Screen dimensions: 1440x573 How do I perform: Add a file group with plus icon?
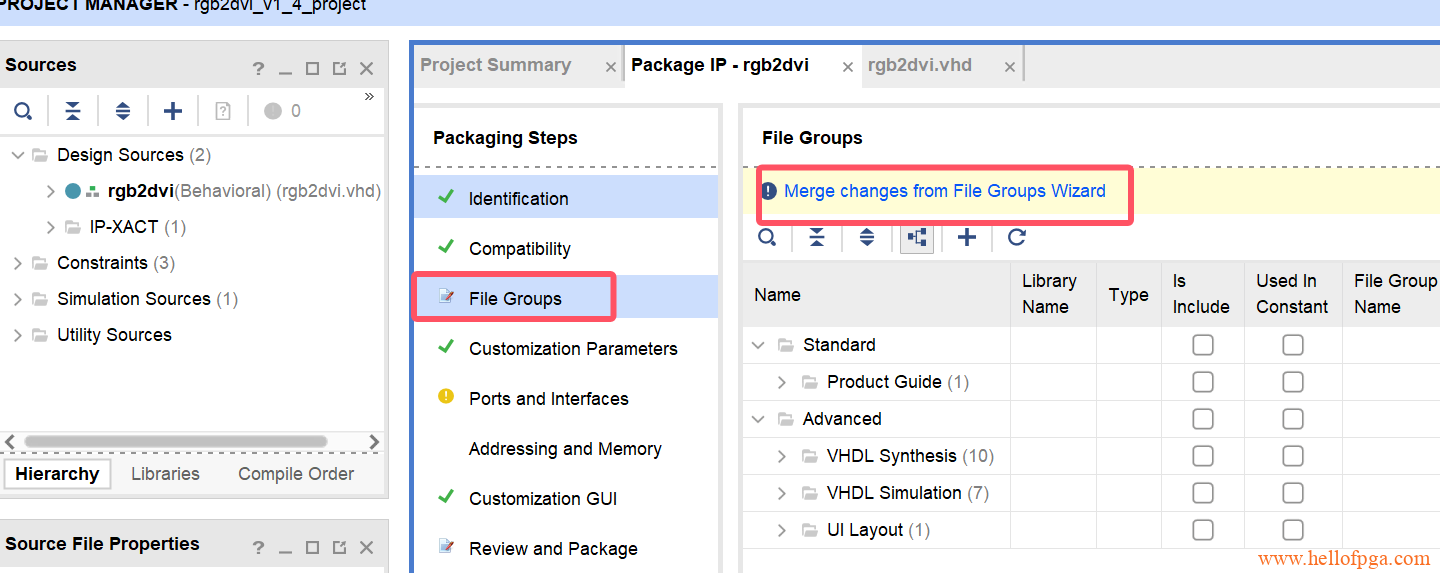coord(966,238)
